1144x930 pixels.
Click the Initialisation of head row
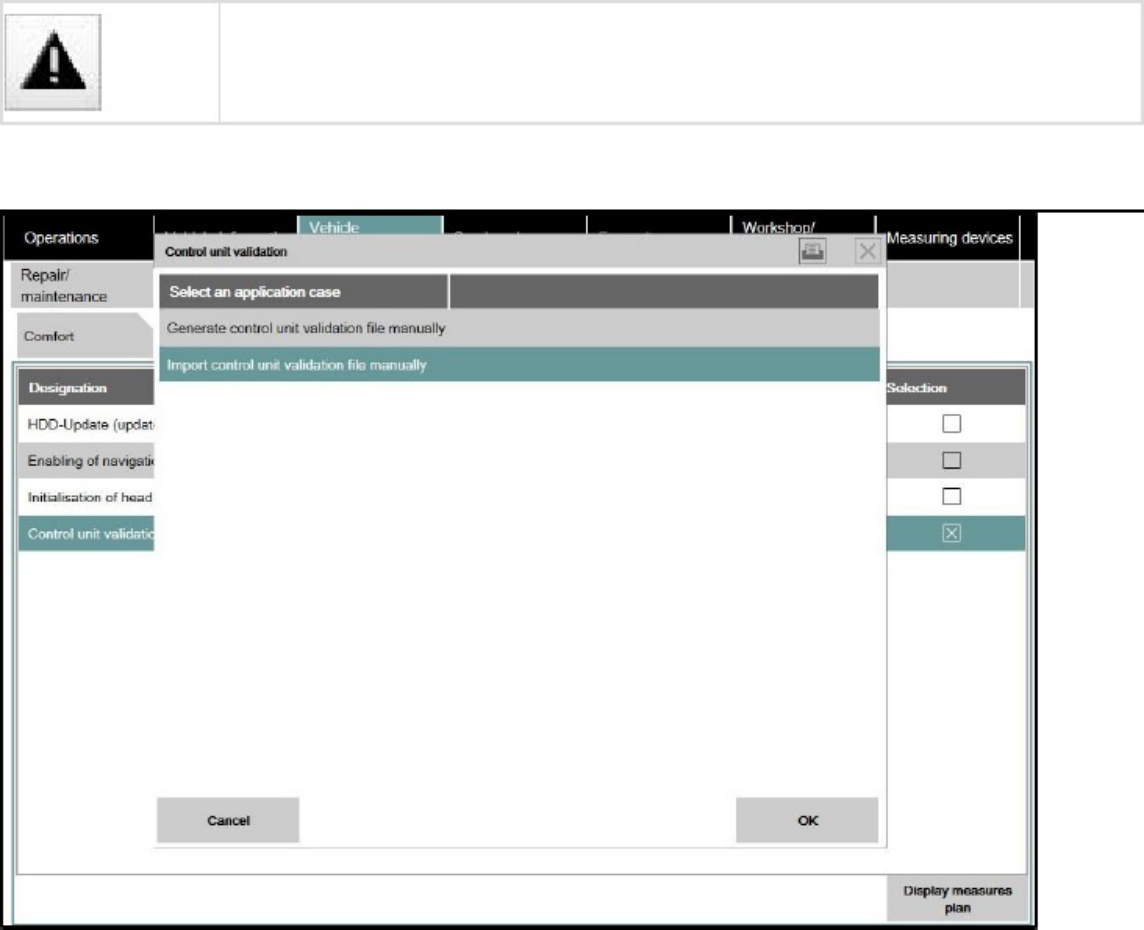point(86,497)
